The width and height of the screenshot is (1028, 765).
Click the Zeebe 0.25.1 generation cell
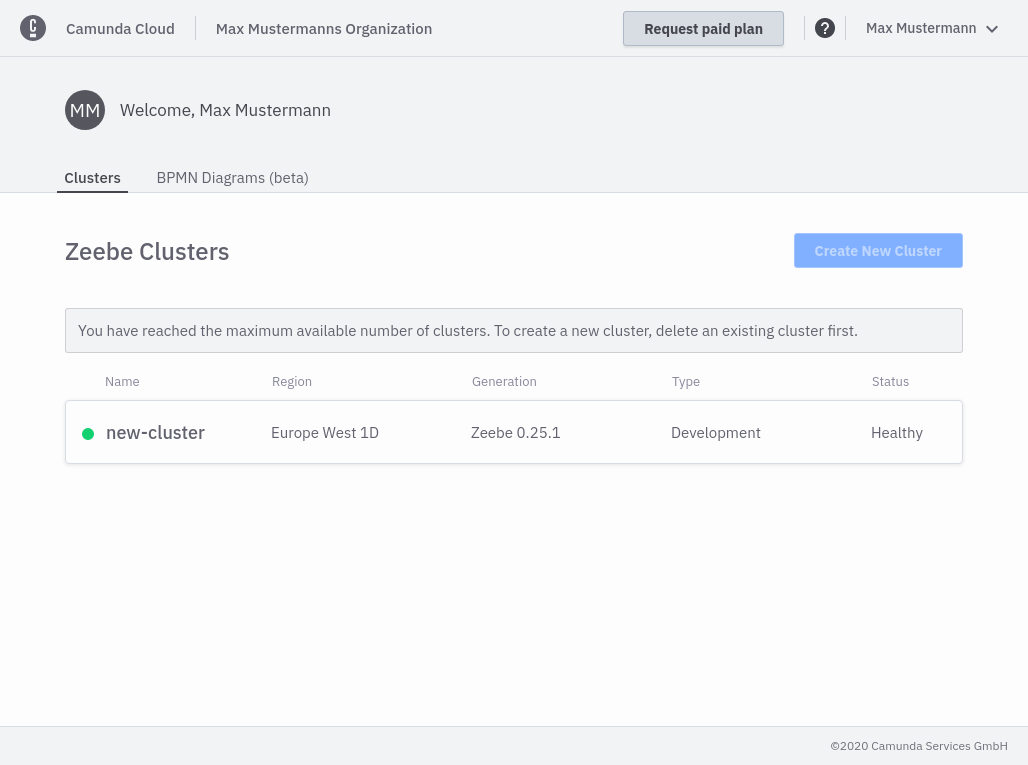click(x=515, y=433)
